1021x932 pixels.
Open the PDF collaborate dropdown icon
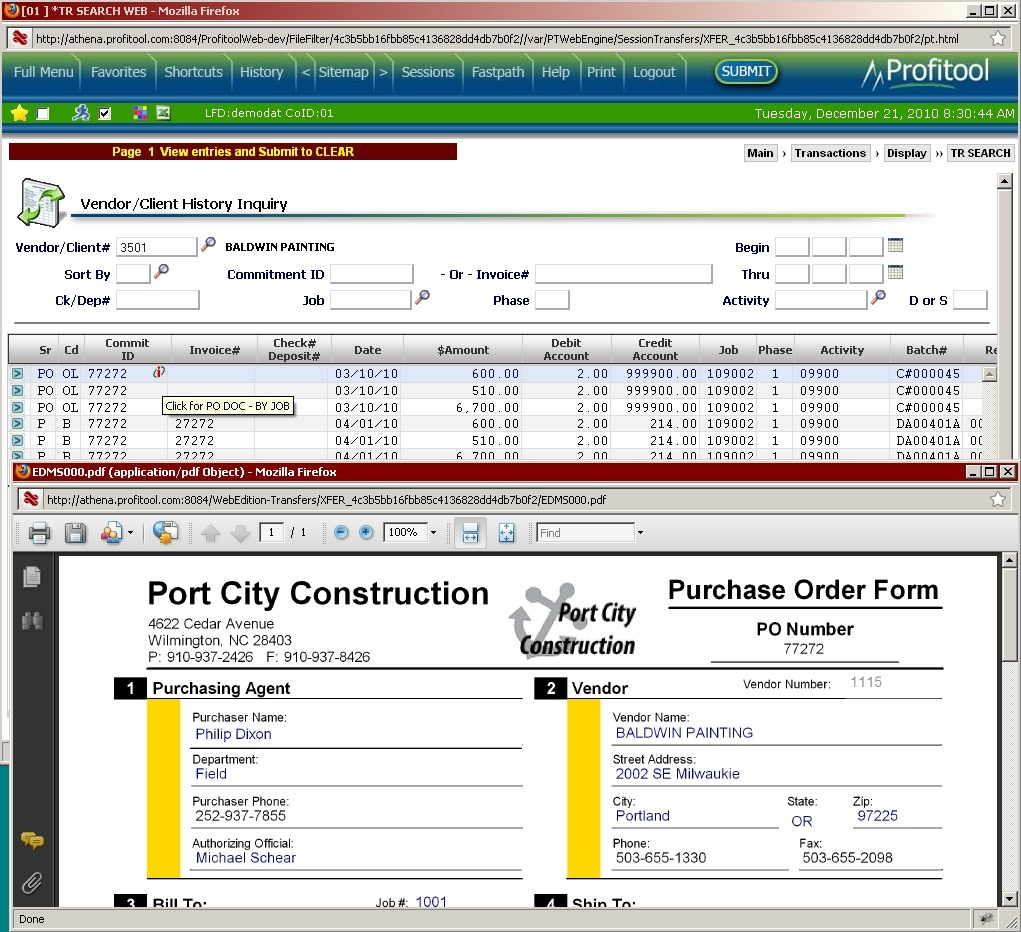pyautogui.click(x=116, y=533)
